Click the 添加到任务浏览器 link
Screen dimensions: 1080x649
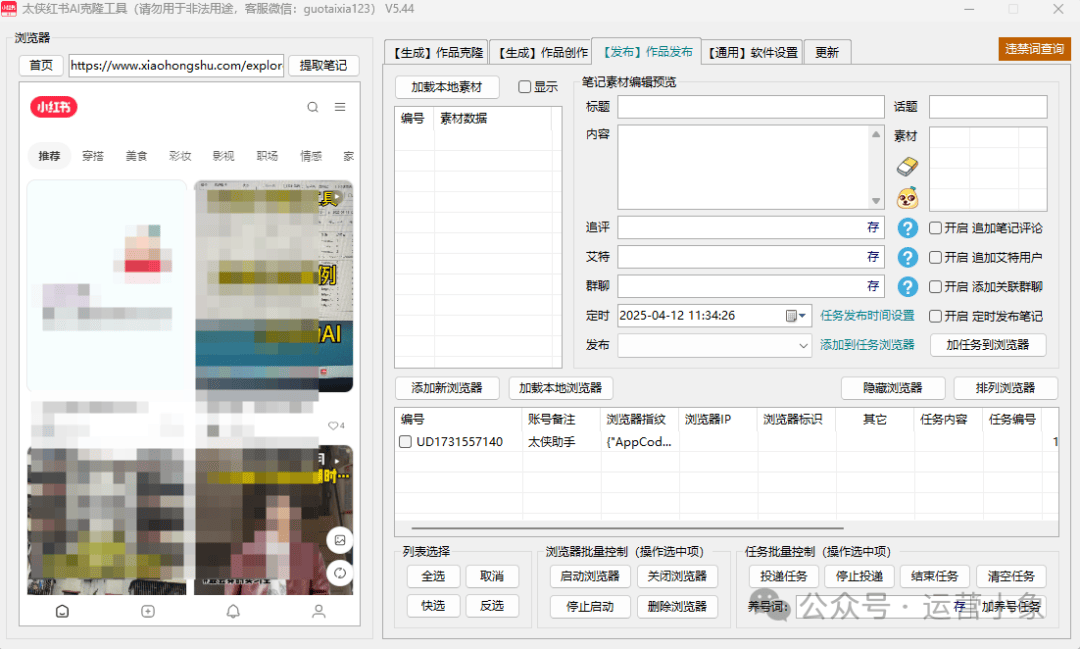(x=867, y=344)
